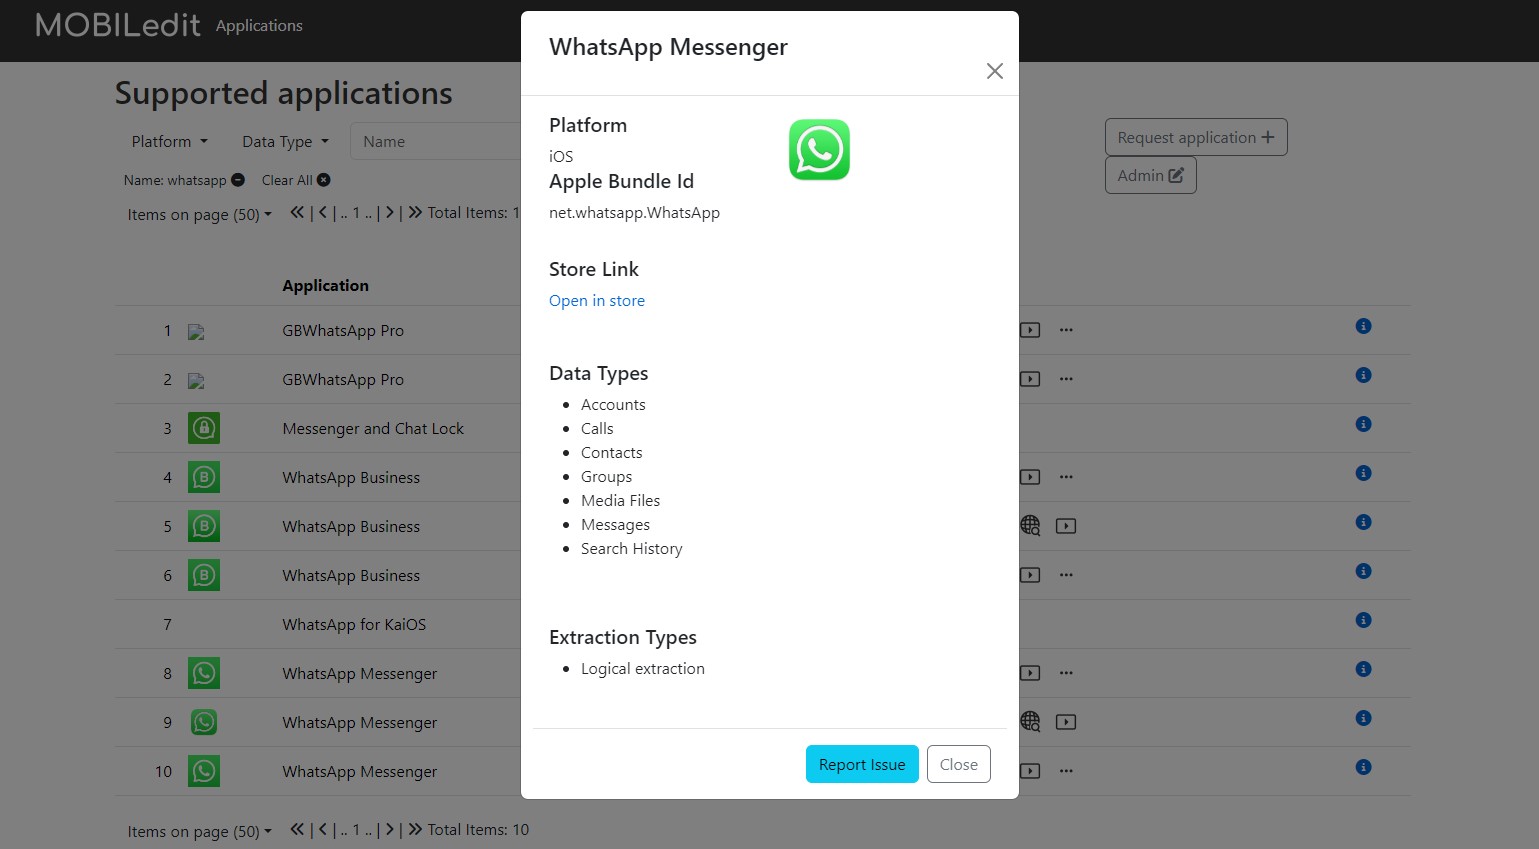Open the top Items on page dropdown
Screen dimensions: 1539x849
pos(199,215)
